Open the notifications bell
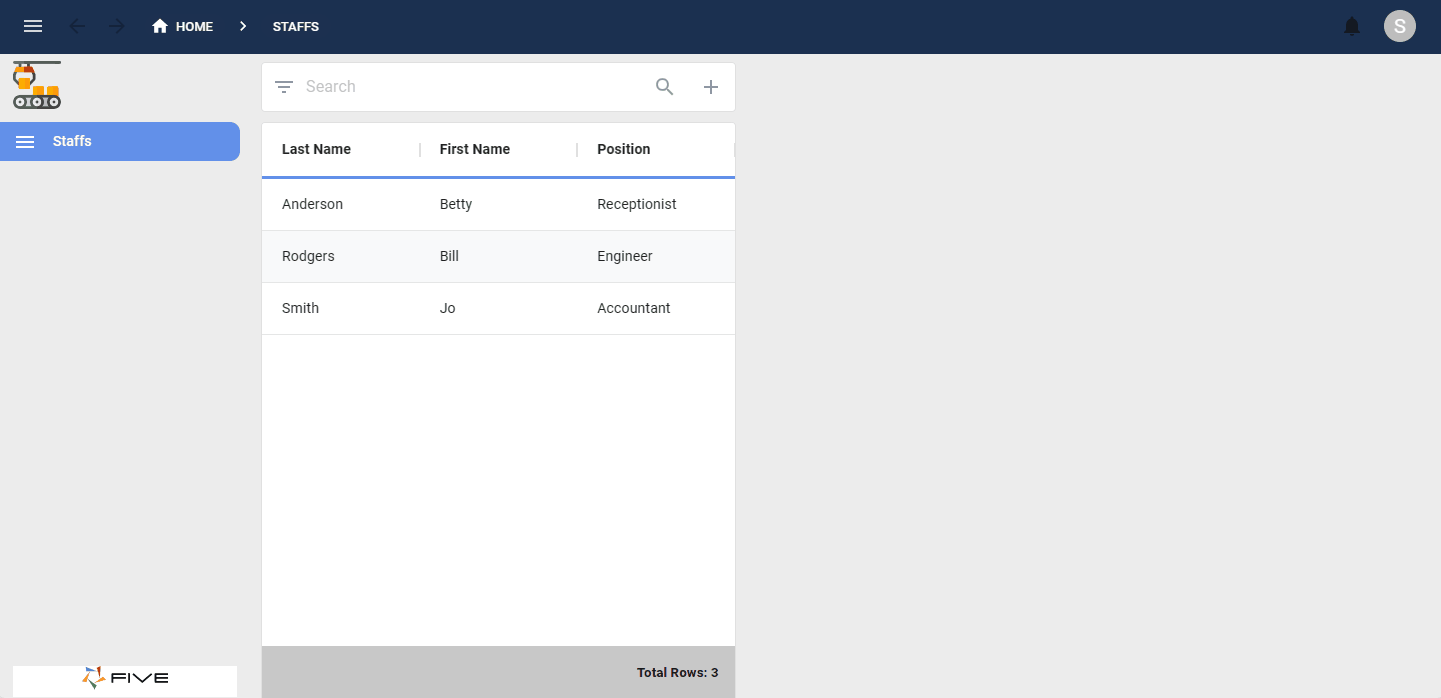The image size is (1441, 698). point(1352,26)
